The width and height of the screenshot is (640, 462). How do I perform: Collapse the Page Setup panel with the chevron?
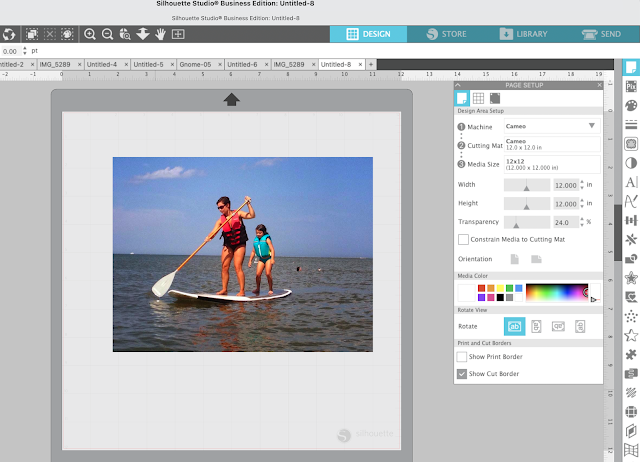tap(458, 85)
